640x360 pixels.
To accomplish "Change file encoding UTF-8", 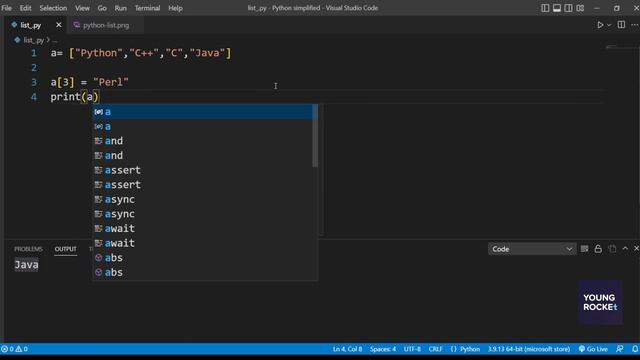I will point(412,349).
